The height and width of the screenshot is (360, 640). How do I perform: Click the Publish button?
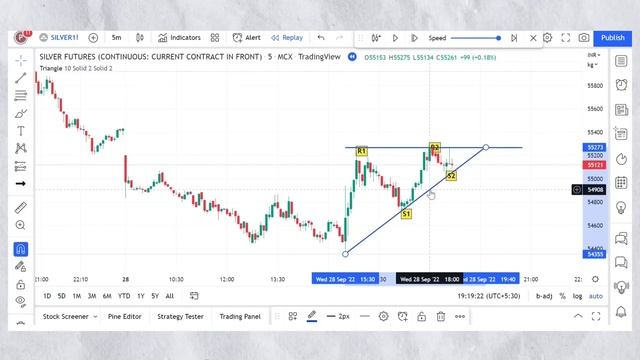(x=612, y=38)
